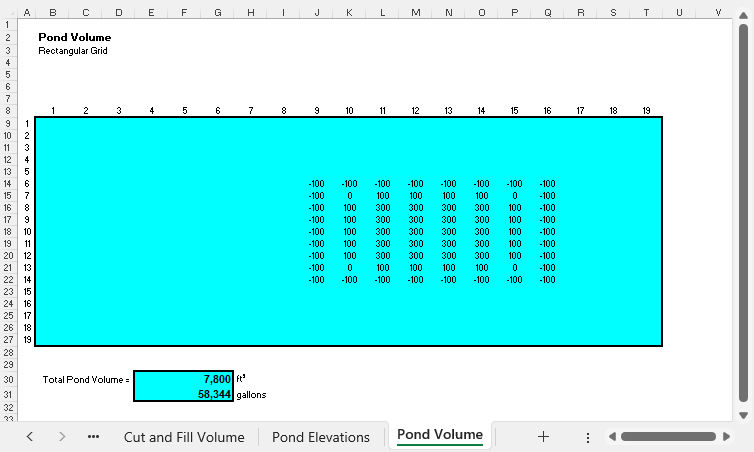Click the Pond Volume title cell
The width and height of the screenshot is (754, 452).
[74, 37]
